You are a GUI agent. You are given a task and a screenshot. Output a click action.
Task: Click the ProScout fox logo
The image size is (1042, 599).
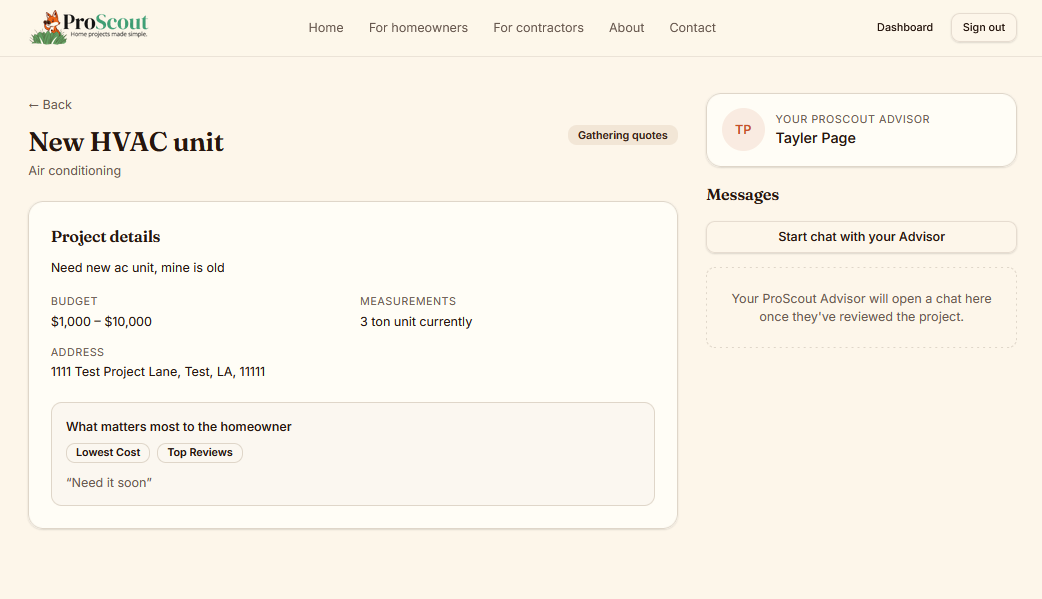point(88,27)
